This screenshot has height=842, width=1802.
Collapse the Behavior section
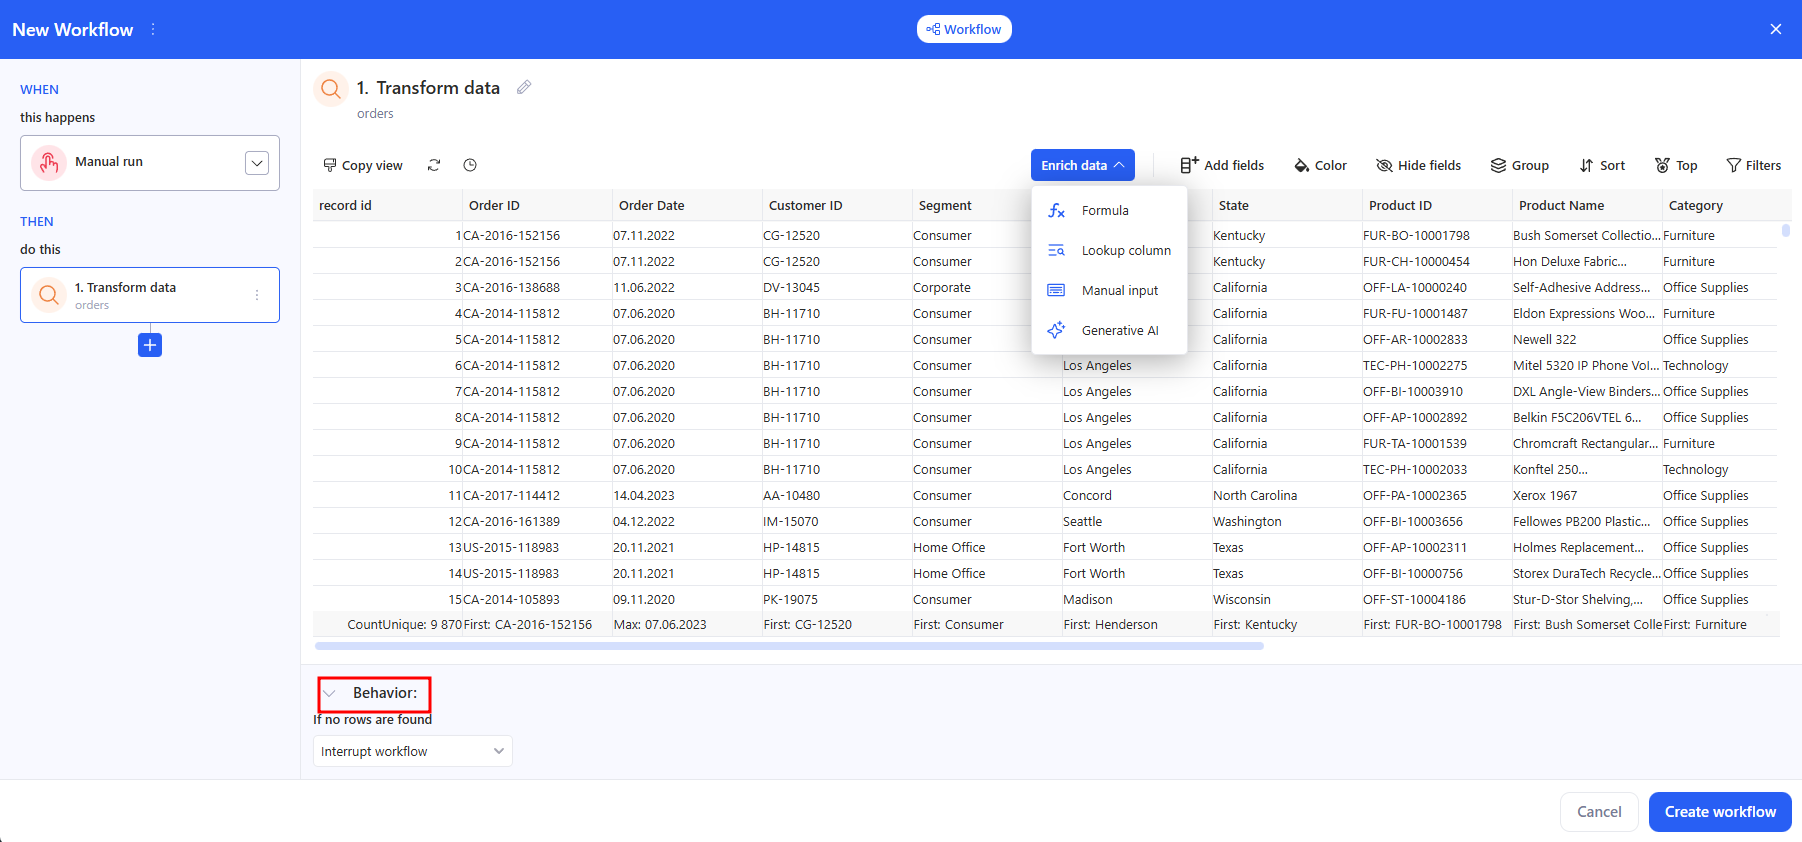pos(330,693)
